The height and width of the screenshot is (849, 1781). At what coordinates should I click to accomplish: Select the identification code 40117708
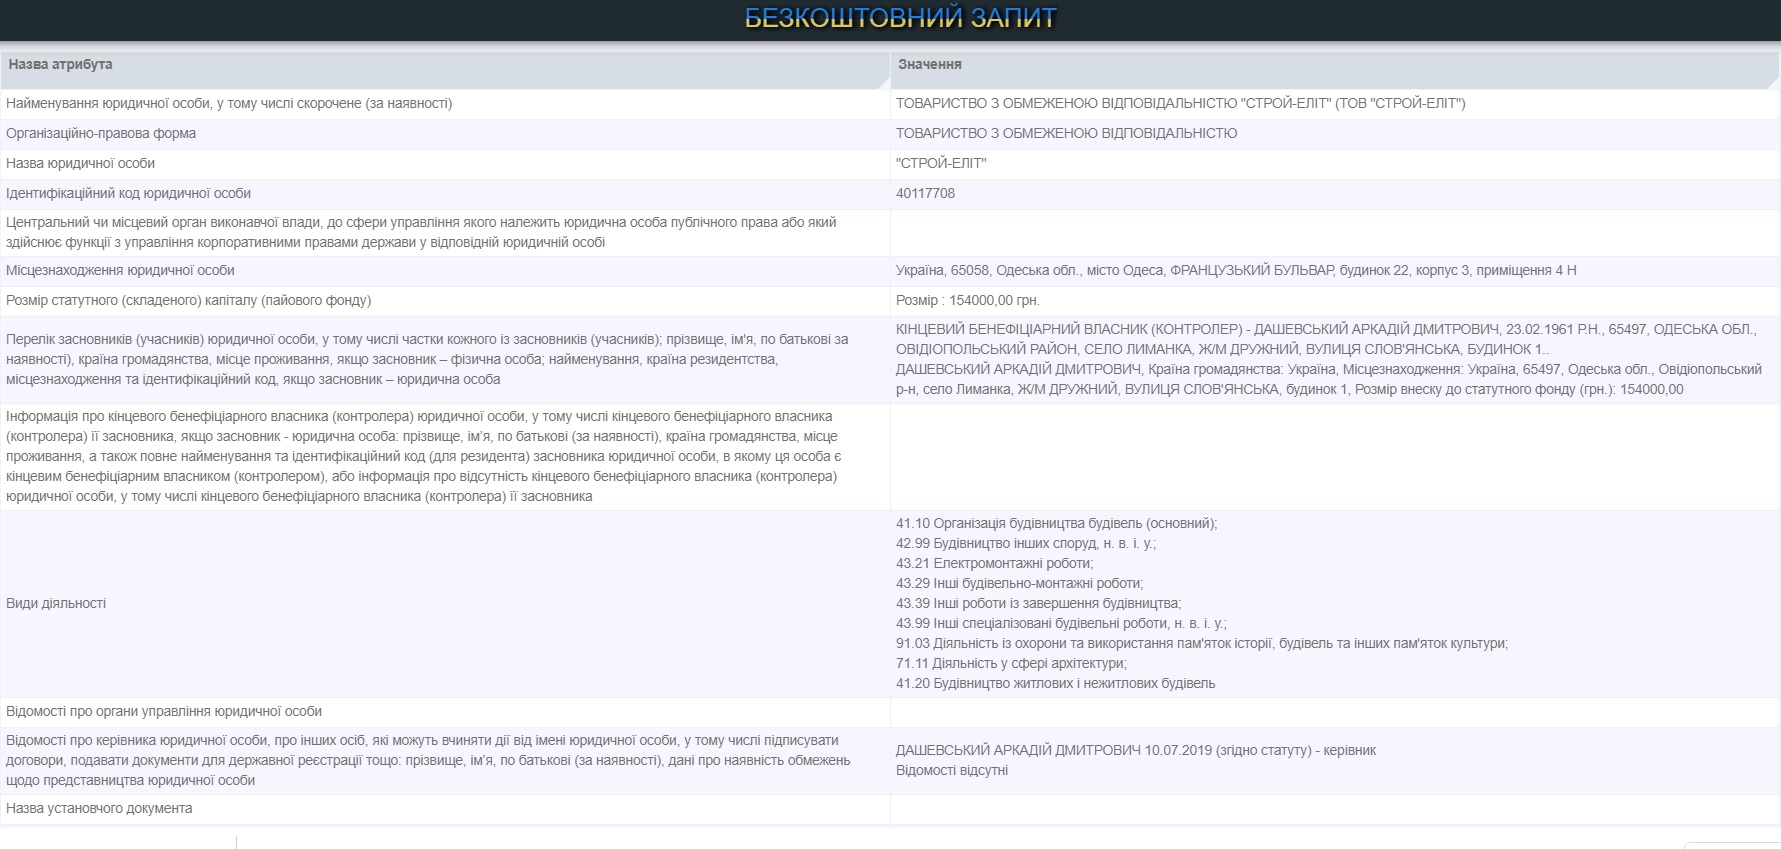click(925, 193)
